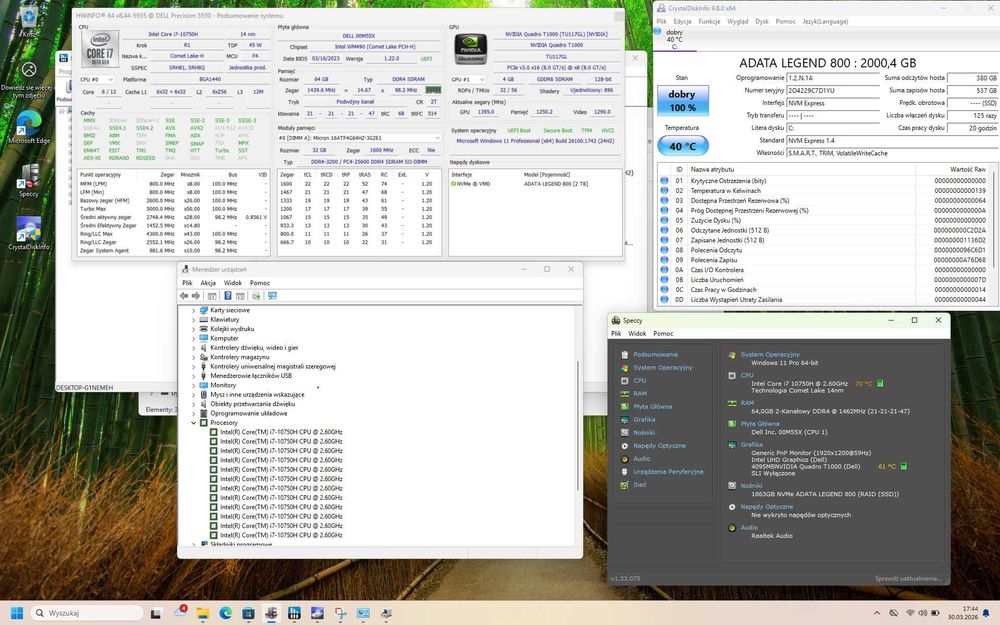Open Język(Language) menu in CrystalDiskInfo
Screen dimensions: 1000x625
[x=825, y=22]
